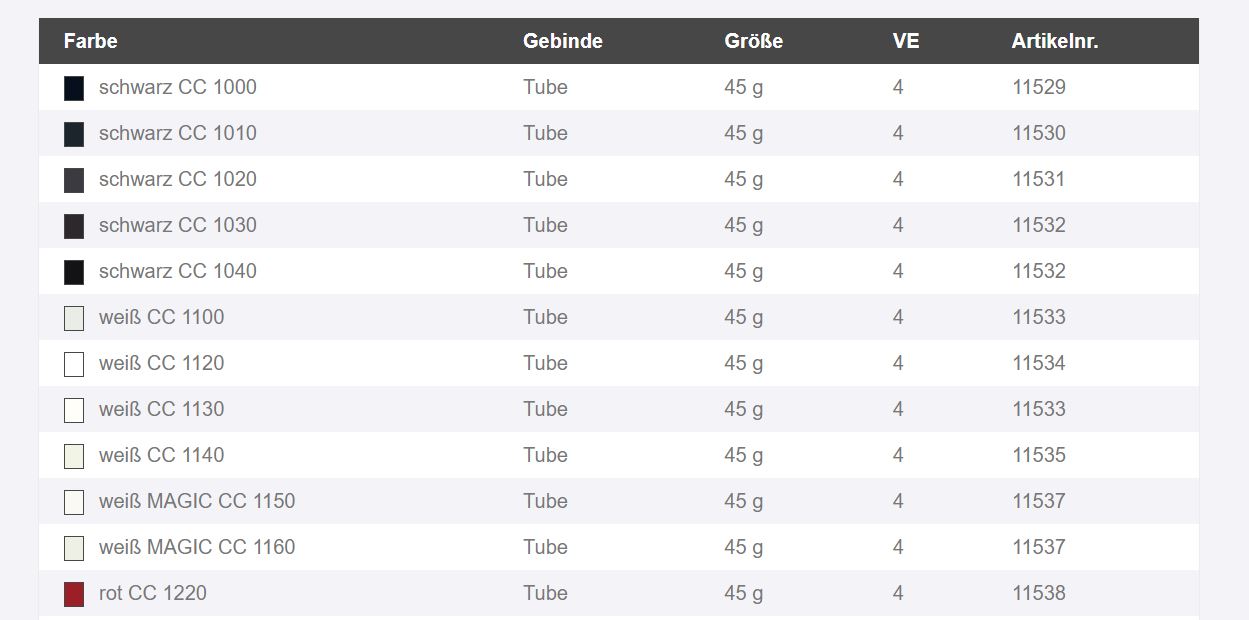Select the schwarz CC 1010 color swatch

[x=74, y=134]
